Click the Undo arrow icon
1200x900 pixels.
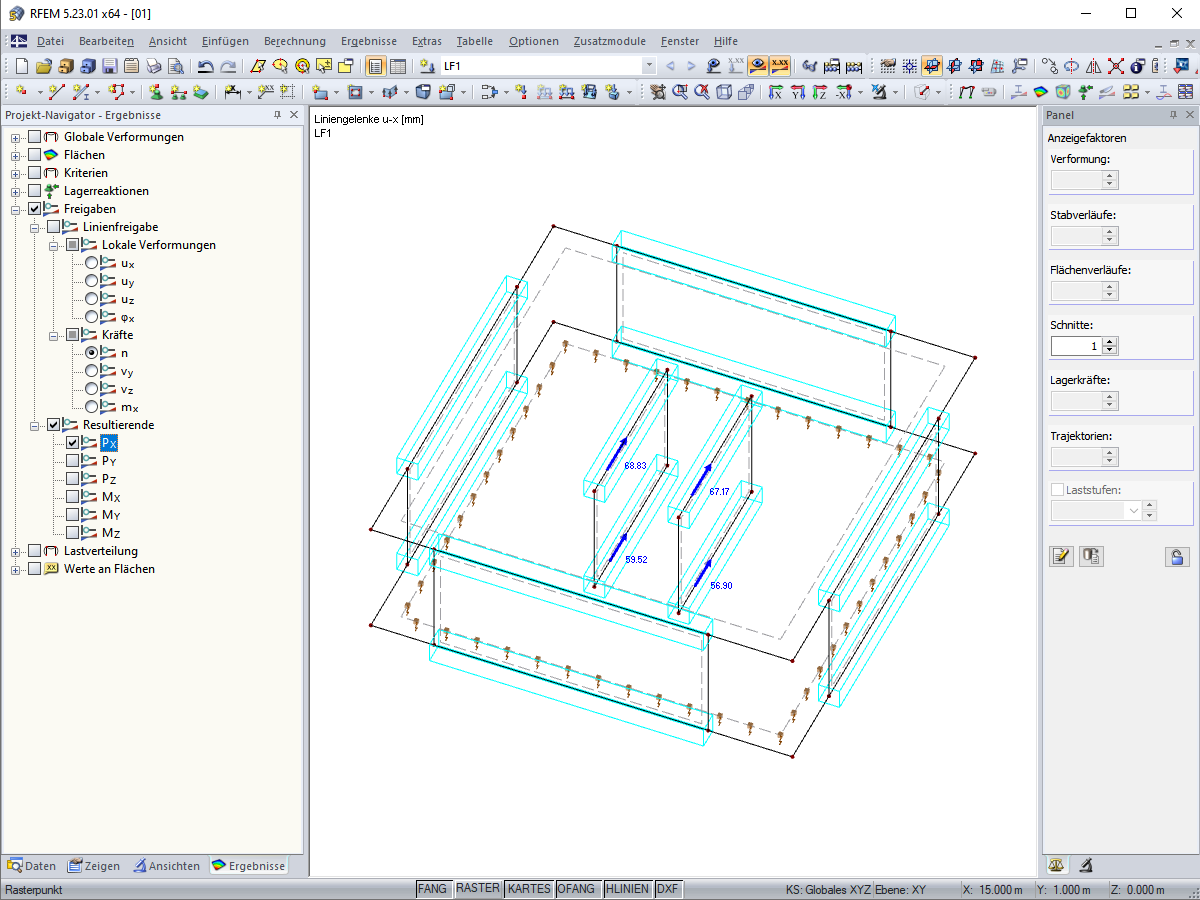(x=205, y=66)
